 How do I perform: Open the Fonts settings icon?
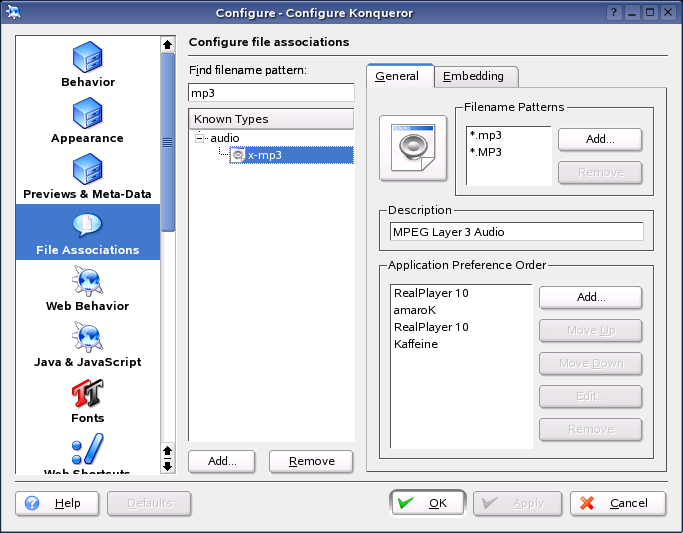[x=88, y=400]
